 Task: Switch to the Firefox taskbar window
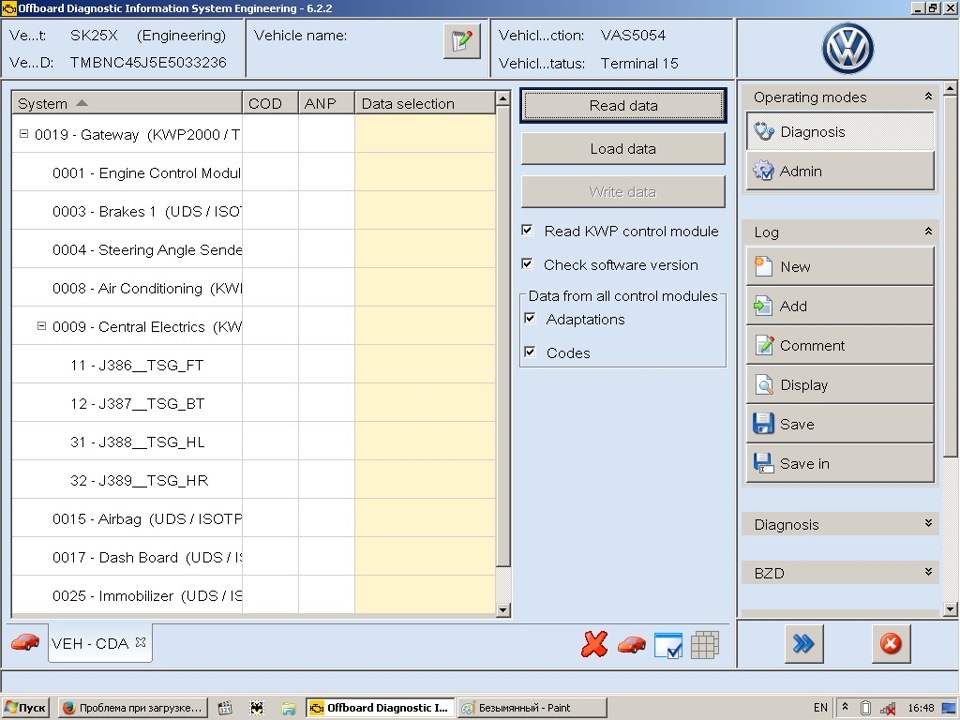(x=133, y=708)
